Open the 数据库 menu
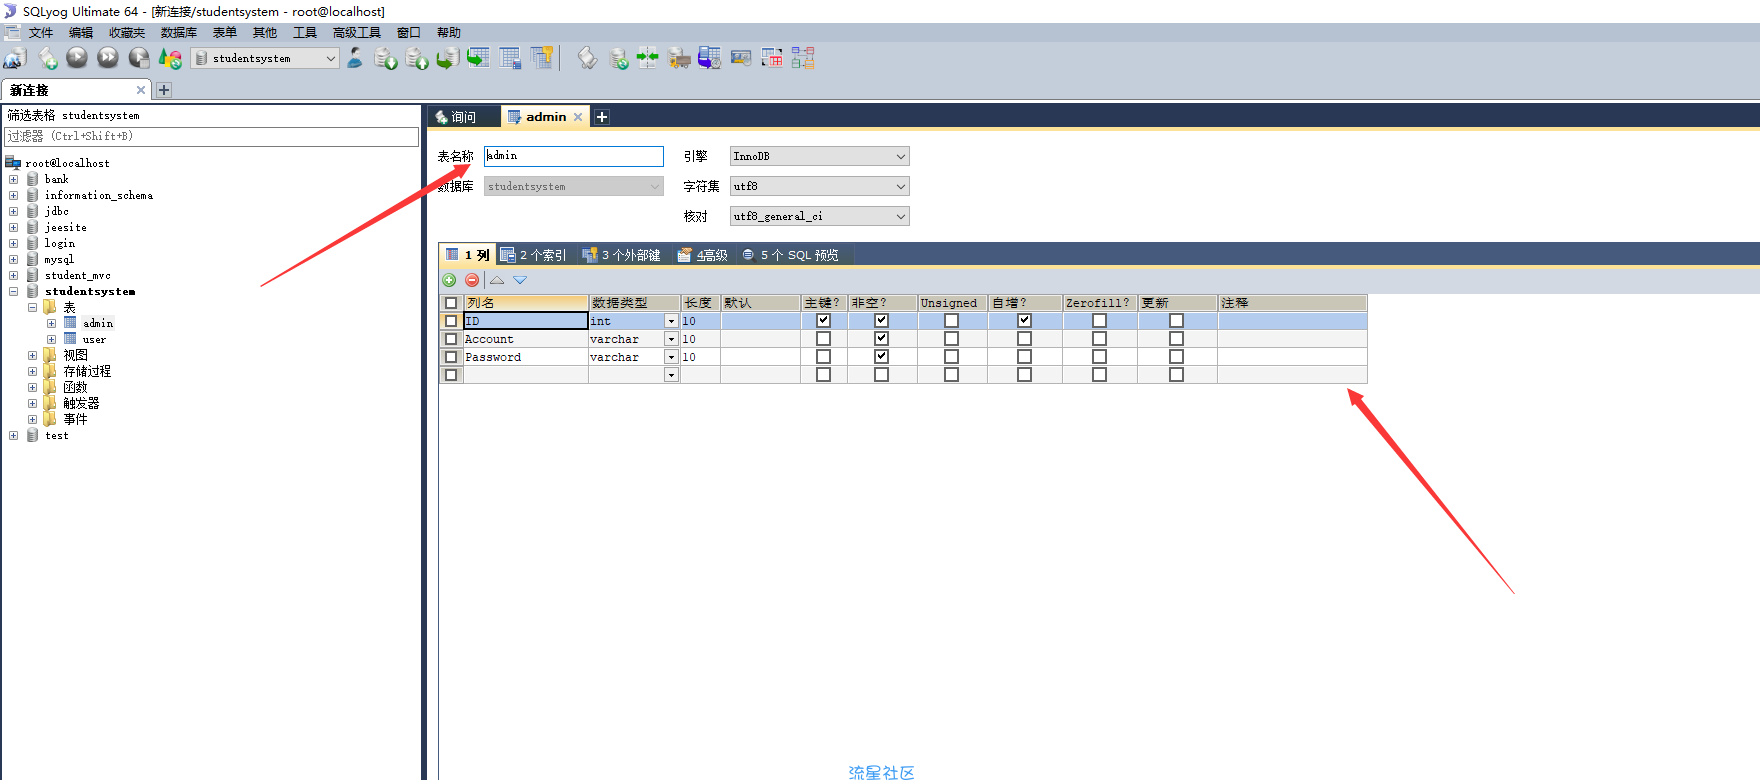Screen dimensions: 1760x780 click(x=178, y=33)
